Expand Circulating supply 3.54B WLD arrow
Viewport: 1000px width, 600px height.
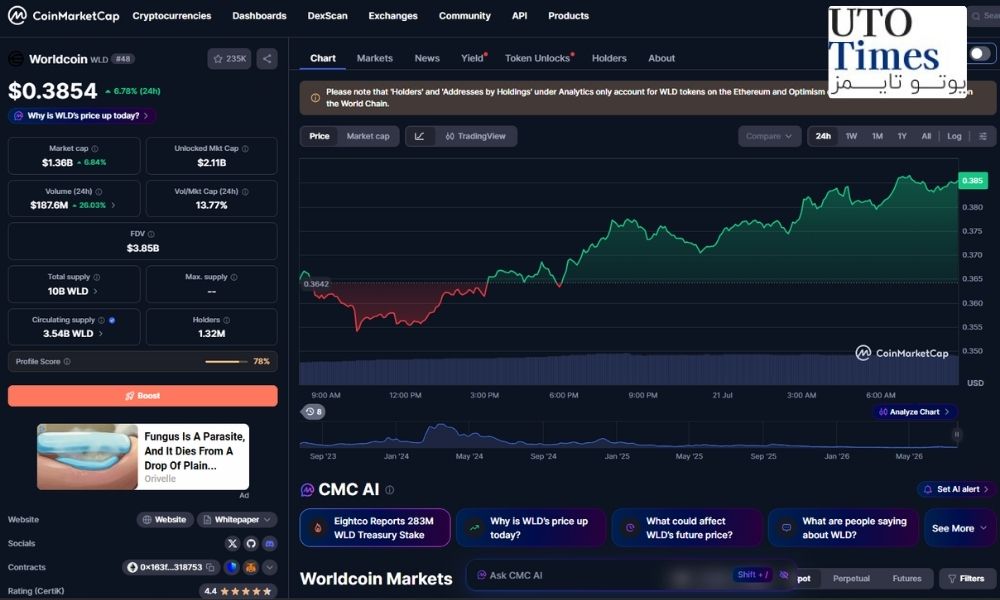pos(101,333)
